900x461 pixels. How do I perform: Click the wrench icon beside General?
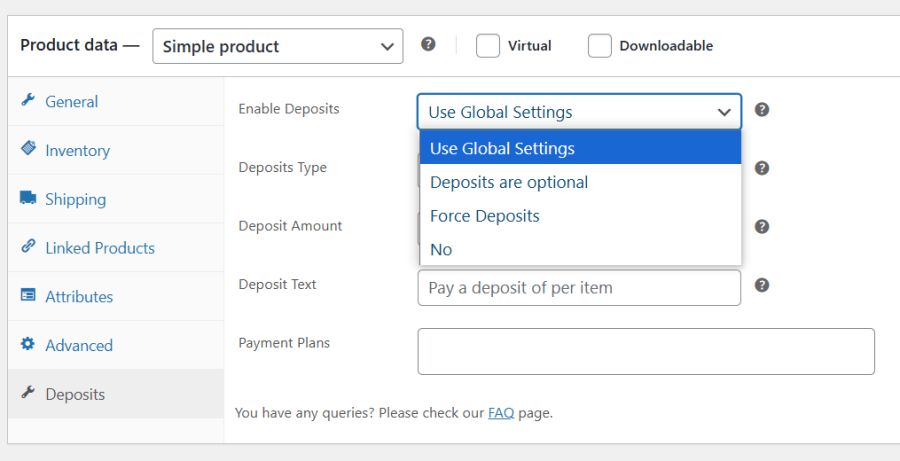(28, 101)
